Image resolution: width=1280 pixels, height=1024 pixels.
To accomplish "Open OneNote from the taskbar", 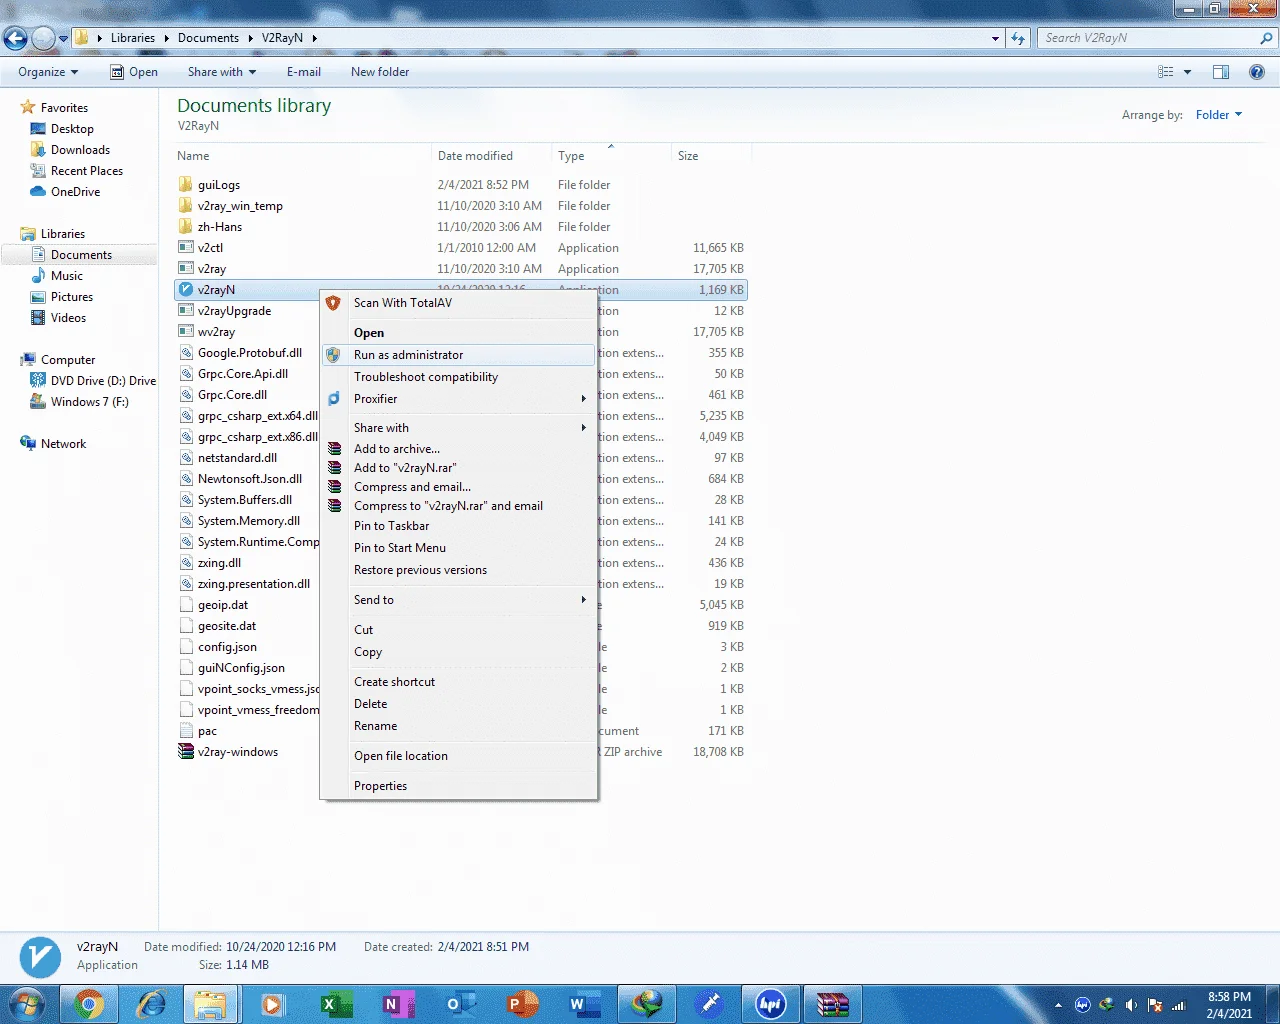I will [x=397, y=1004].
